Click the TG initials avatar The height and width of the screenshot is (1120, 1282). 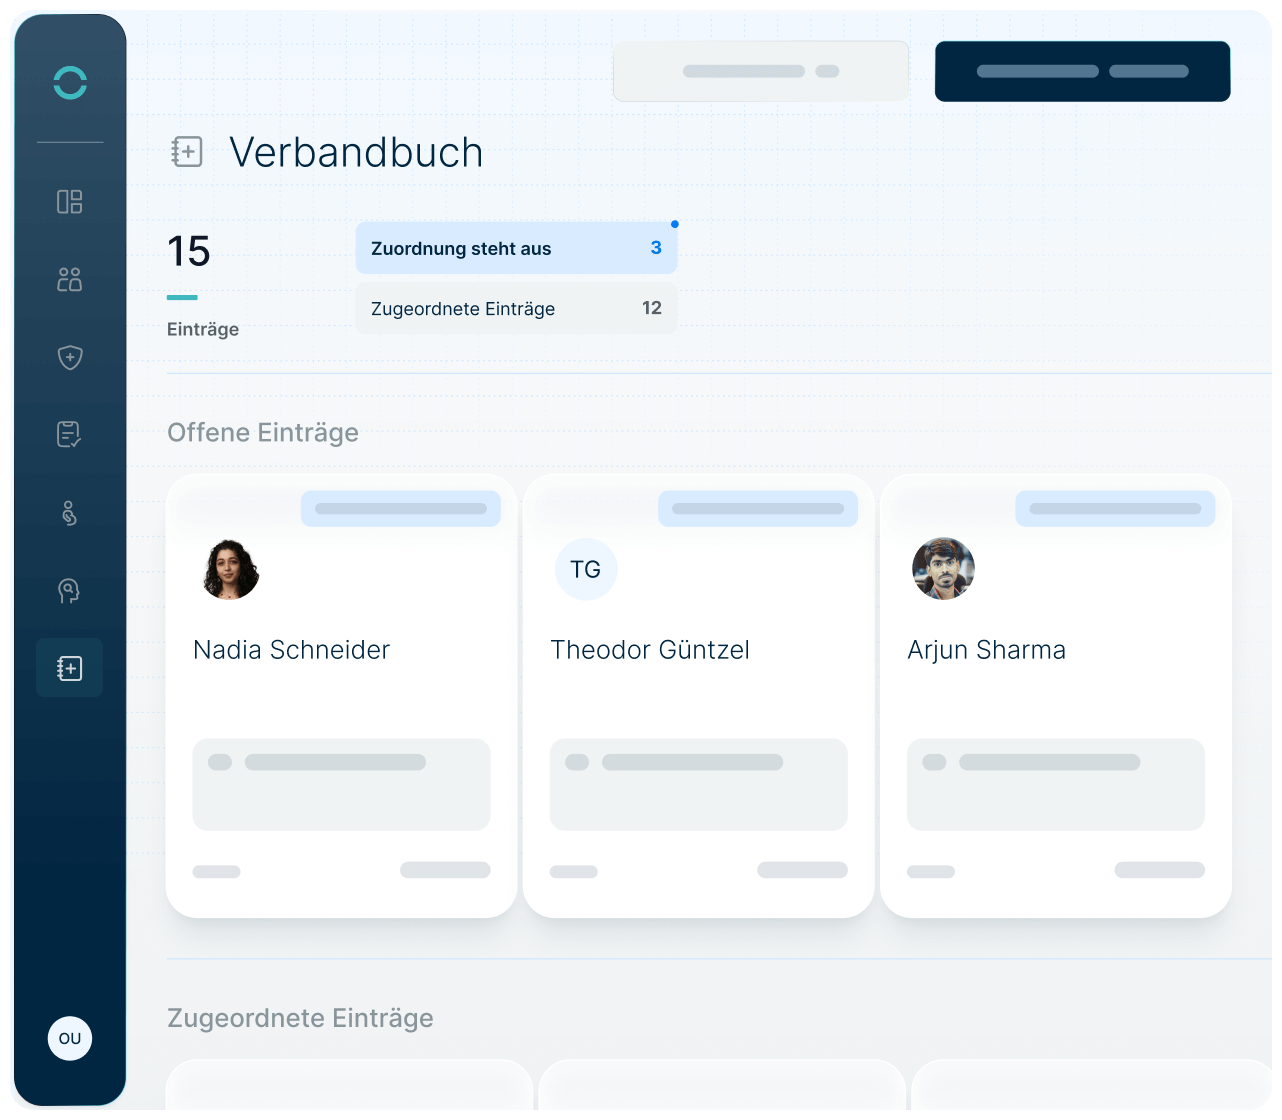[x=586, y=569]
